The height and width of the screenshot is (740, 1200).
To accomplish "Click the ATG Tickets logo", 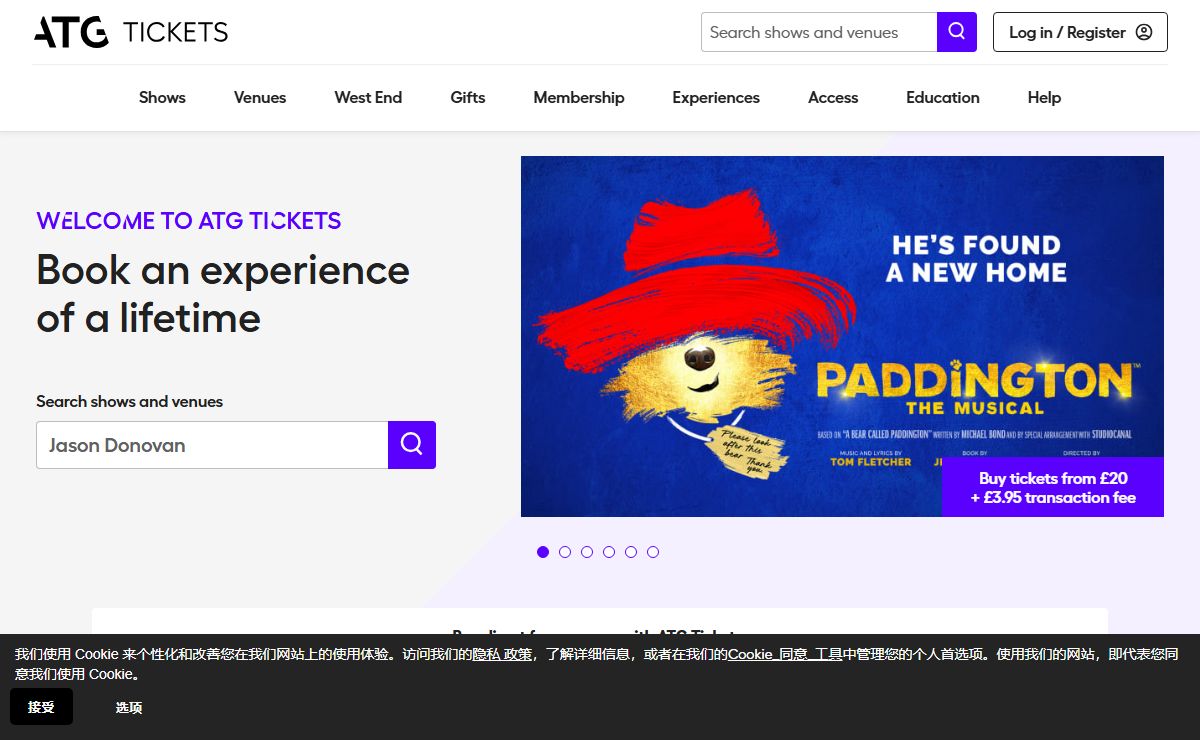I will tap(131, 32).
